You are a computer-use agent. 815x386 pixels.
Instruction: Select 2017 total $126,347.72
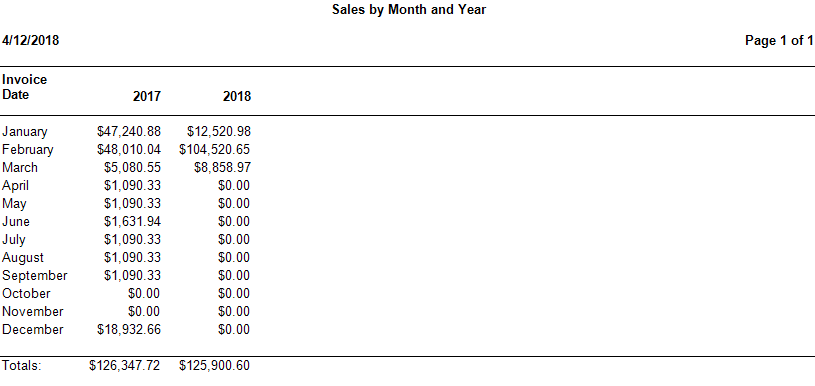pos(125,366)
